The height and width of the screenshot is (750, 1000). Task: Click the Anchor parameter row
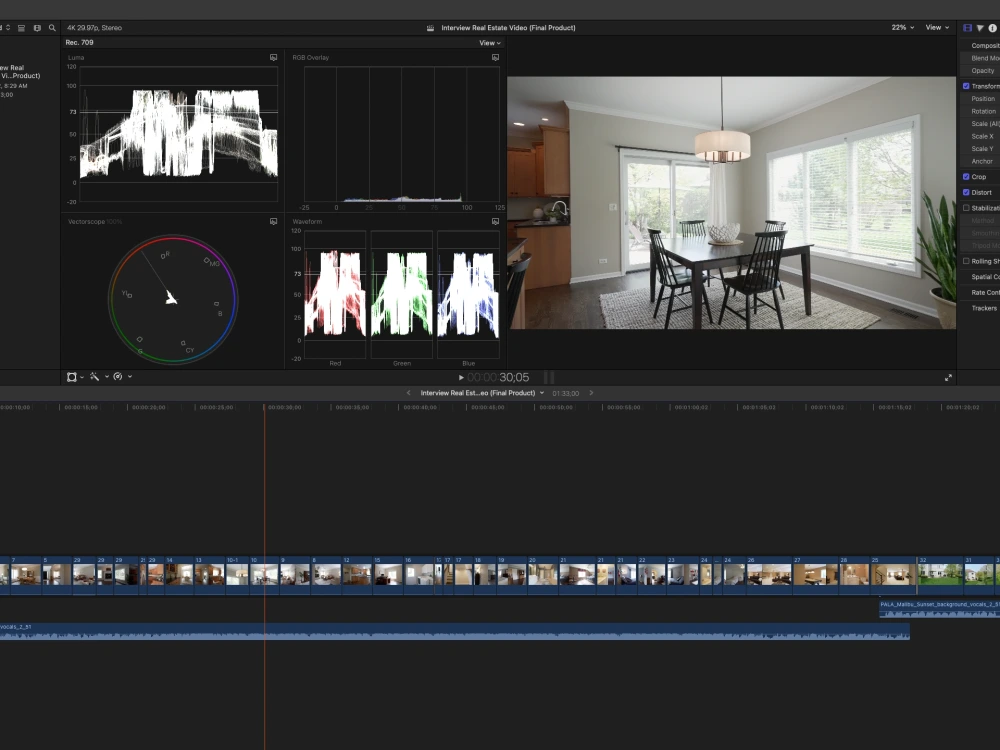tap(980, 161)
